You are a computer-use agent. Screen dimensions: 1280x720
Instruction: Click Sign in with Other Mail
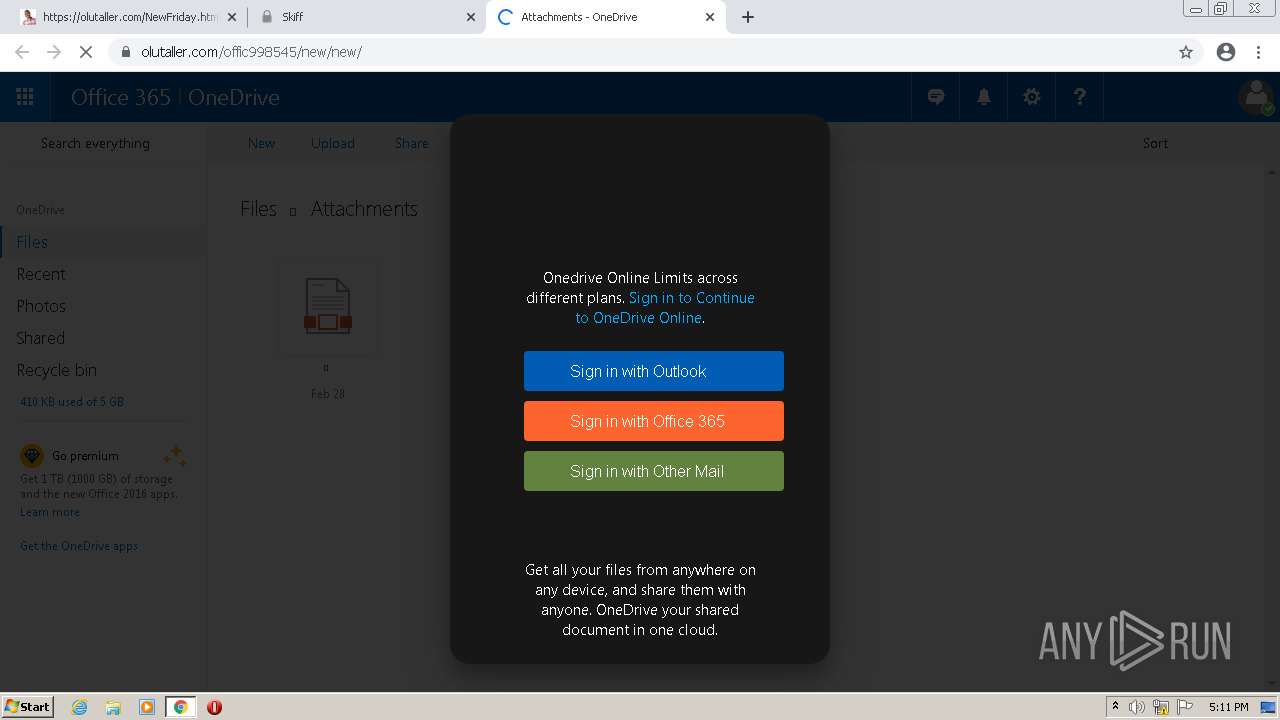pos(654,471)
